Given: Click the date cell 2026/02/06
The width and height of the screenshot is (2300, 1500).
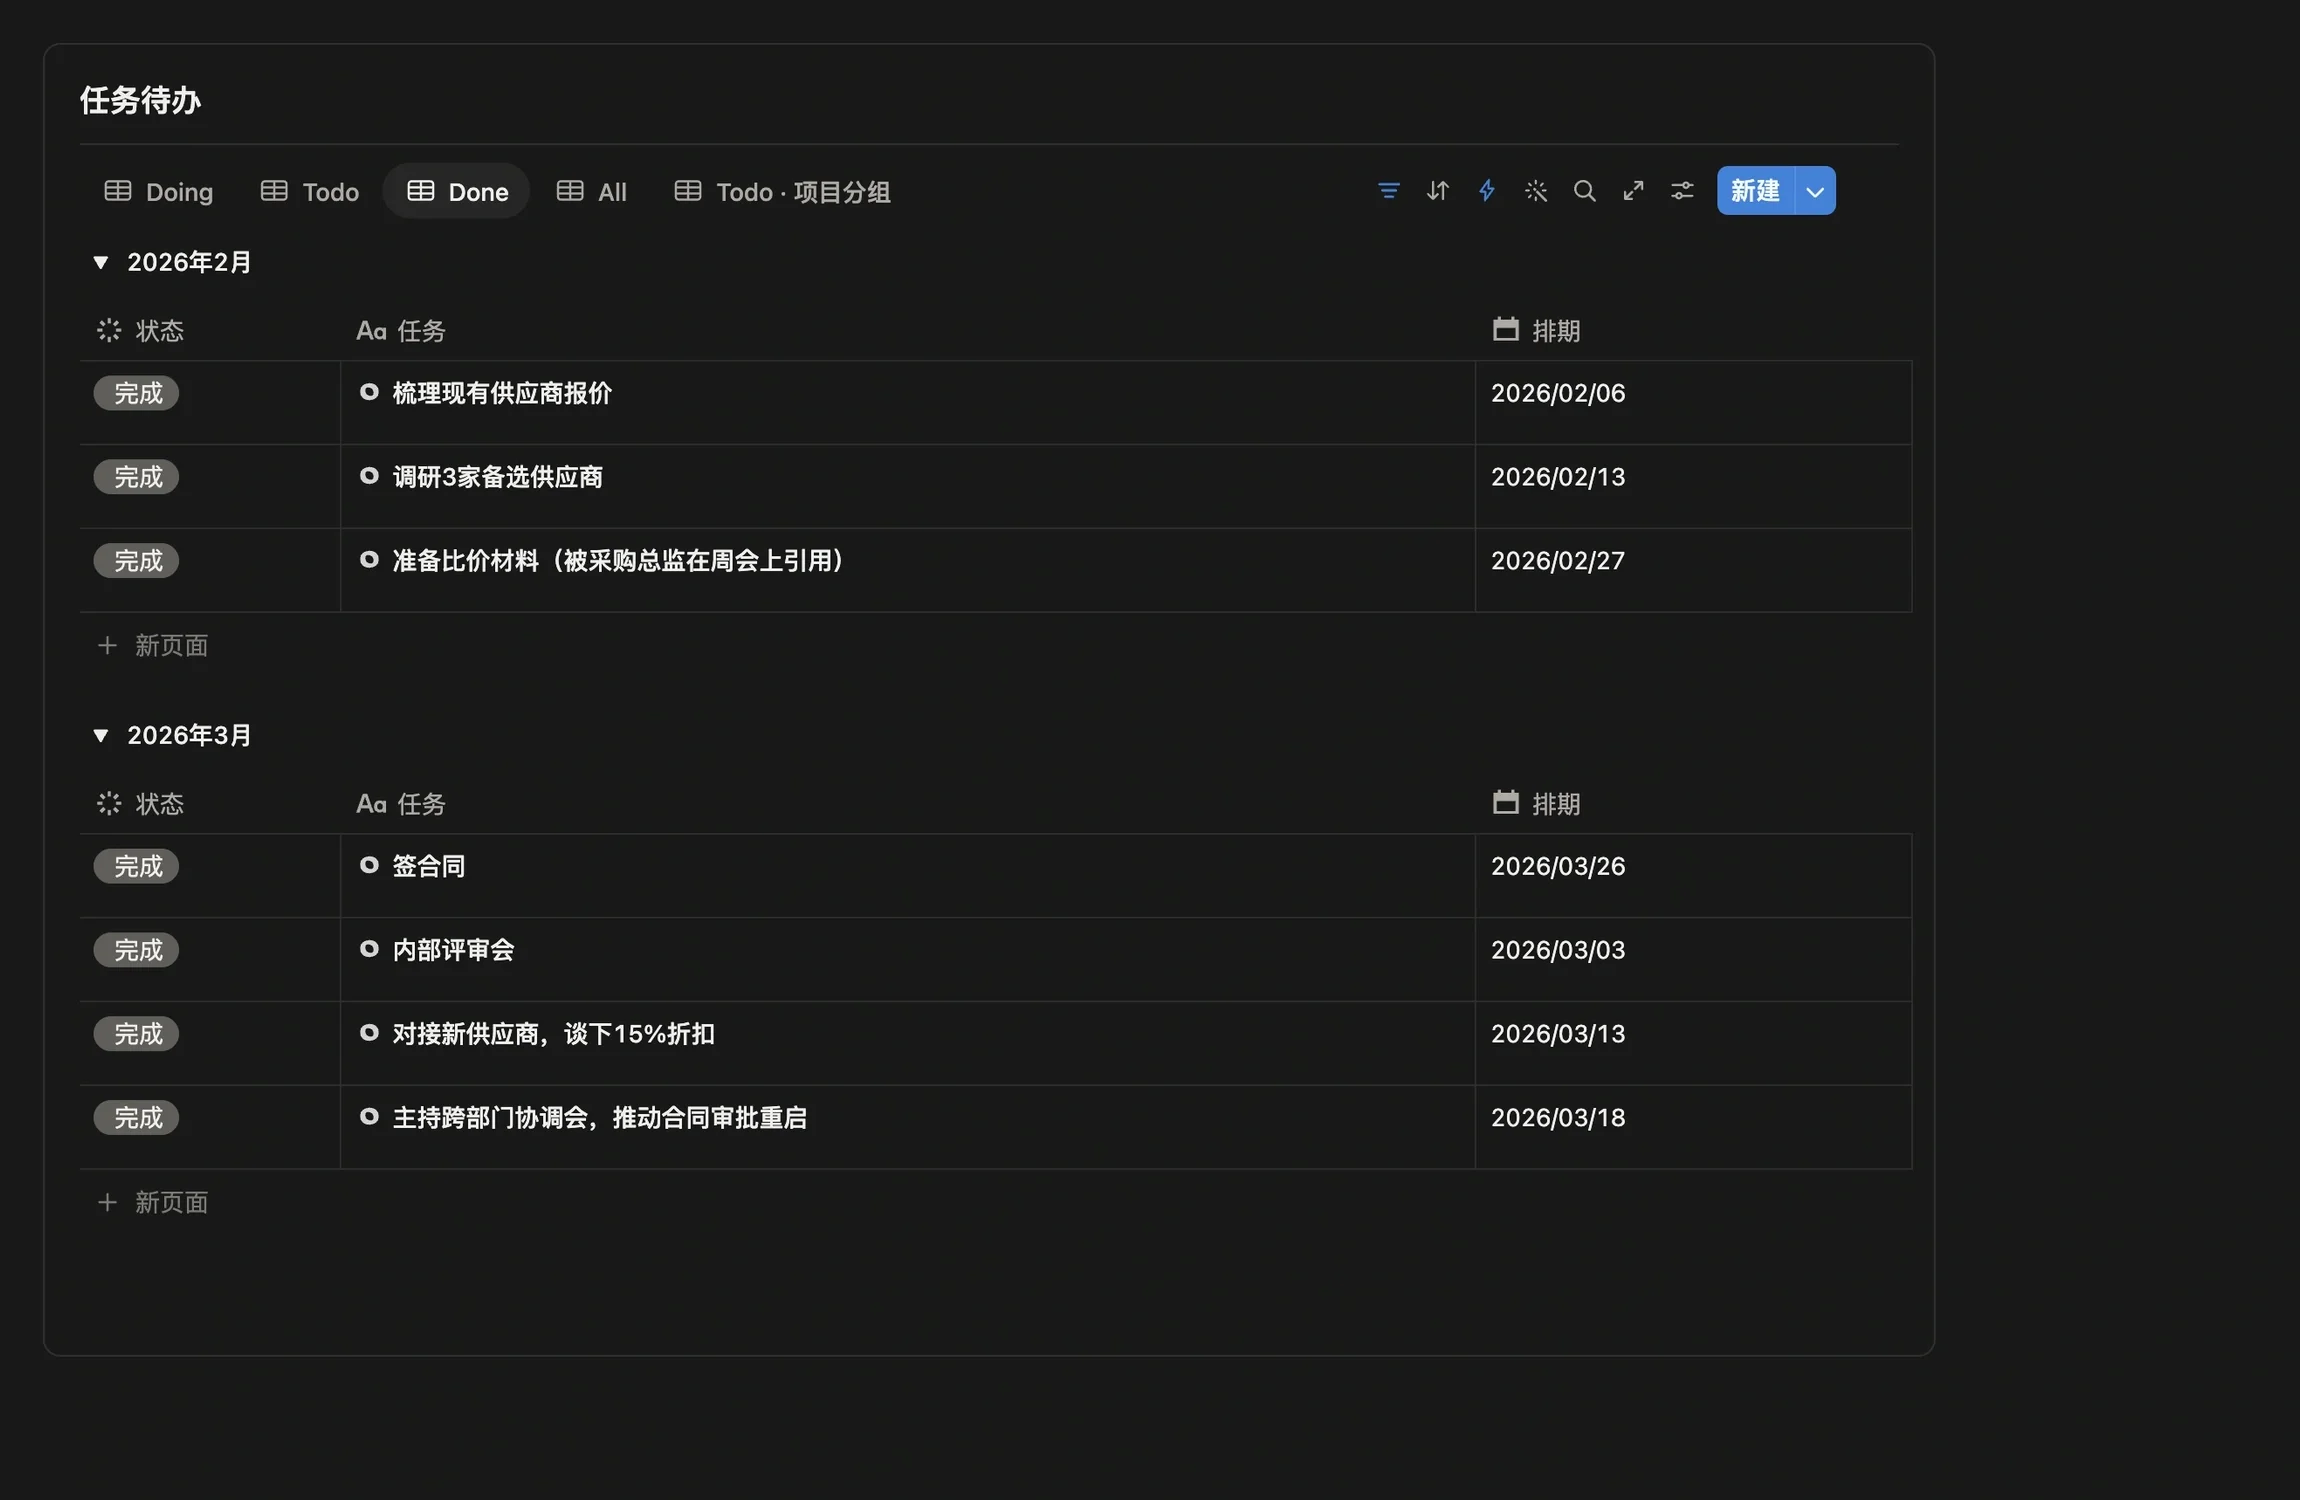Looking at the screenshot, I should [1694, 402].
